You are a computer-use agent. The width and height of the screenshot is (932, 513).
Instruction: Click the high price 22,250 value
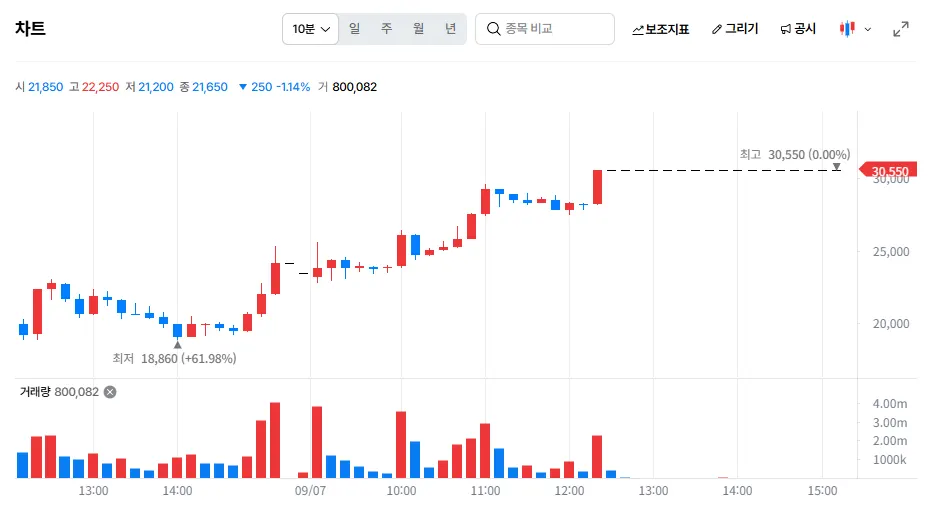point(100,87)
